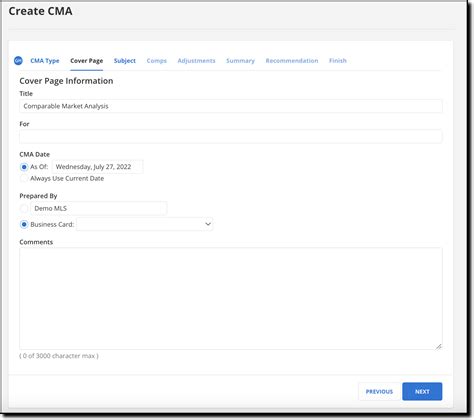The width and height of the screenshot is (474, 420).
Task: Click inside the Comments text area
Action: (231, 298)
